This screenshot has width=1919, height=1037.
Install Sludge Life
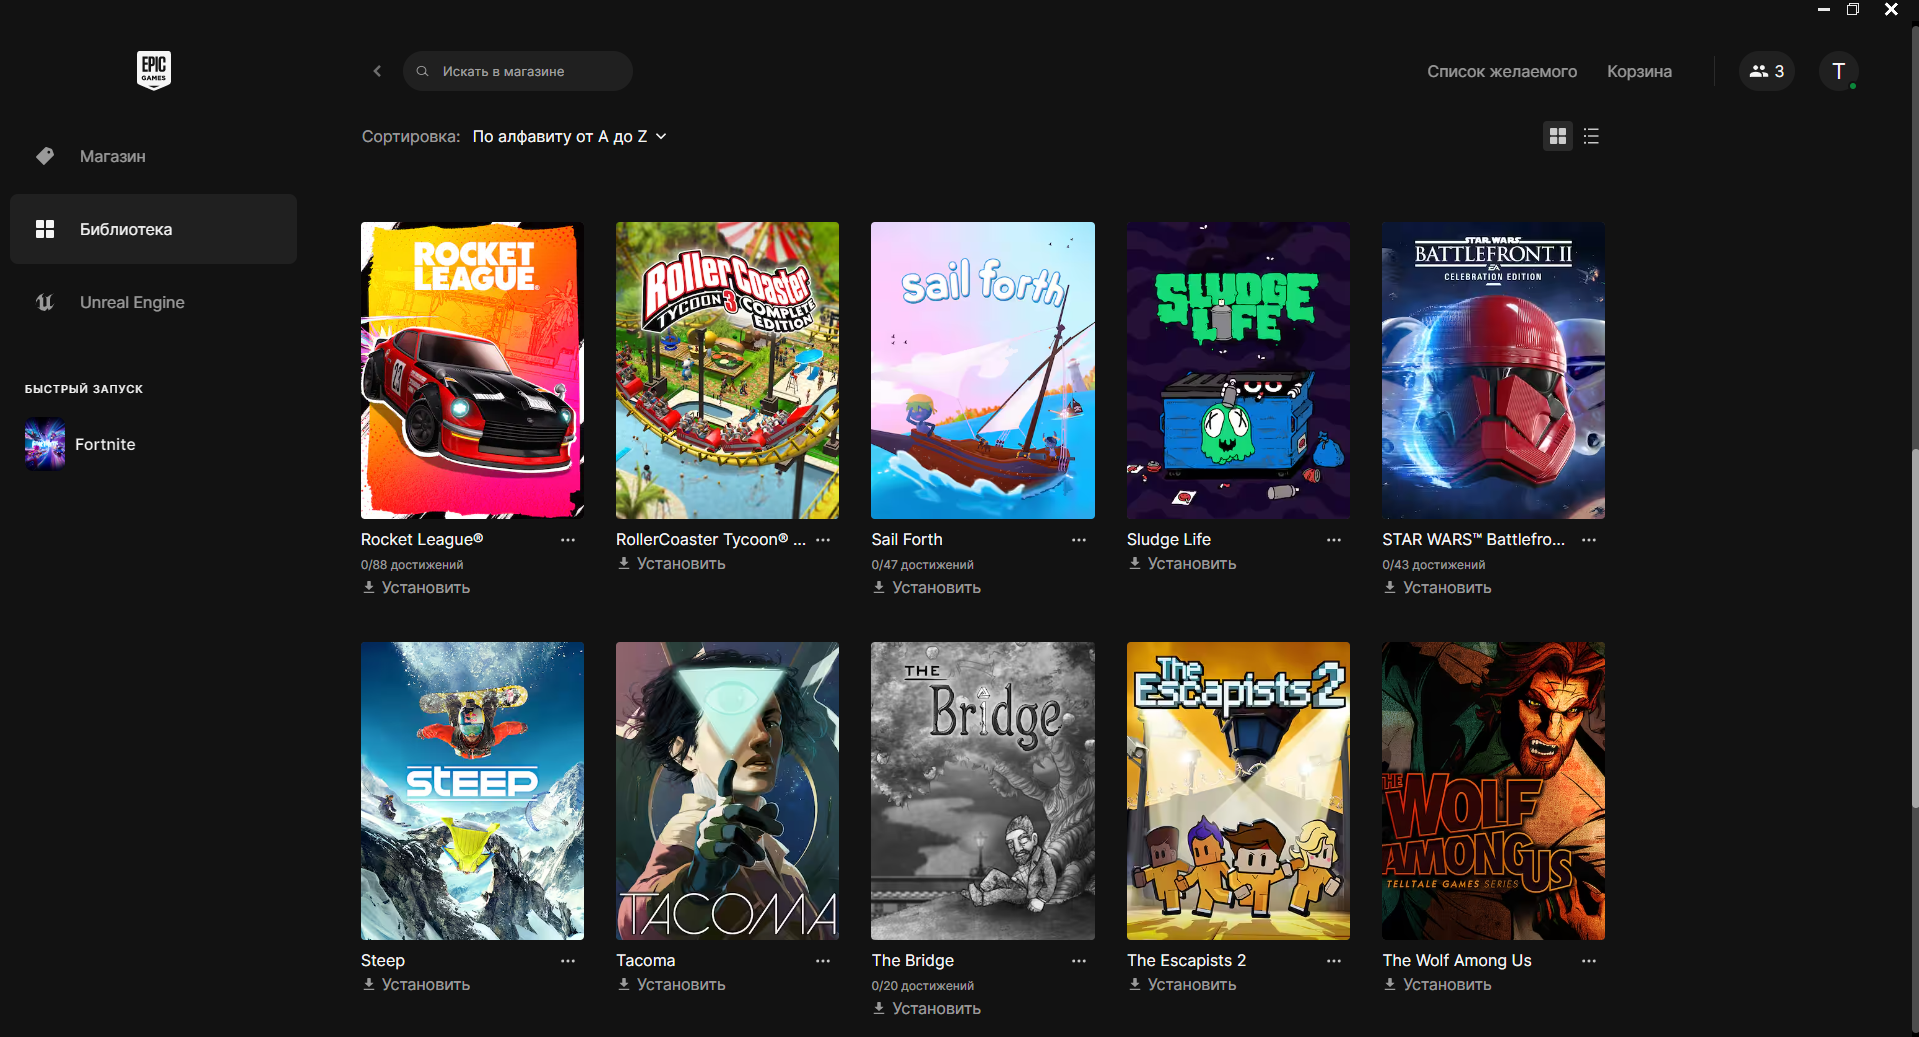[1182, 564]
